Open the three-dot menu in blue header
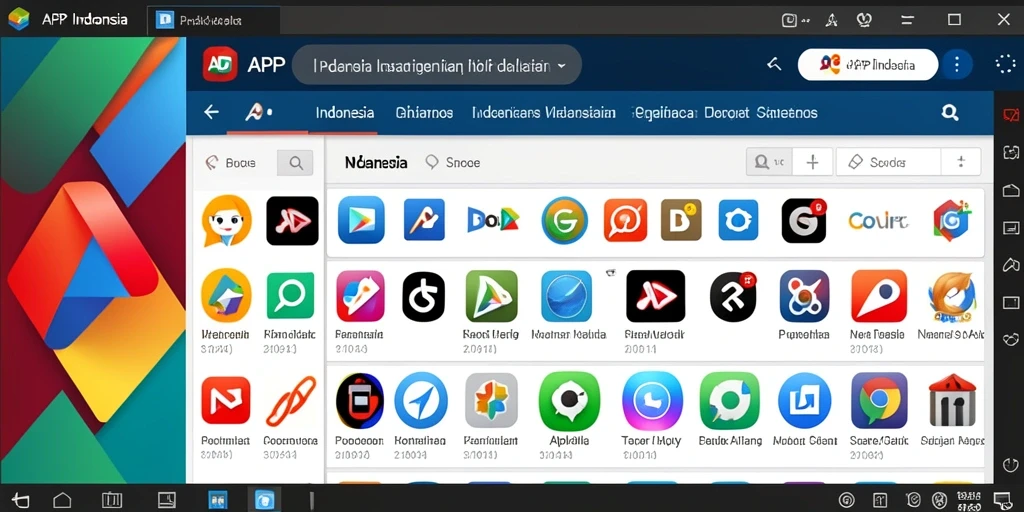The width and height of the screenshot is (1024, 512). tap(957, 64)
